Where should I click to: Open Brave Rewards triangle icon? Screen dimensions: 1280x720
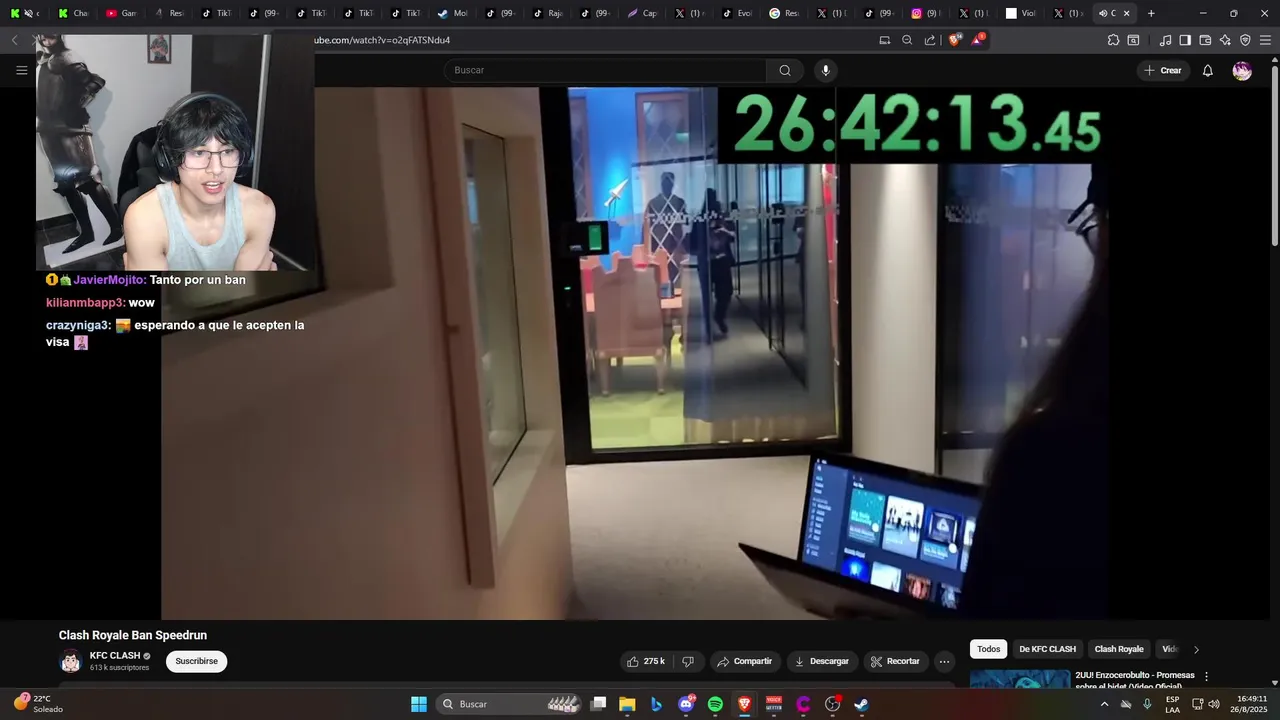pyautogui.click(x=977, y=40)
